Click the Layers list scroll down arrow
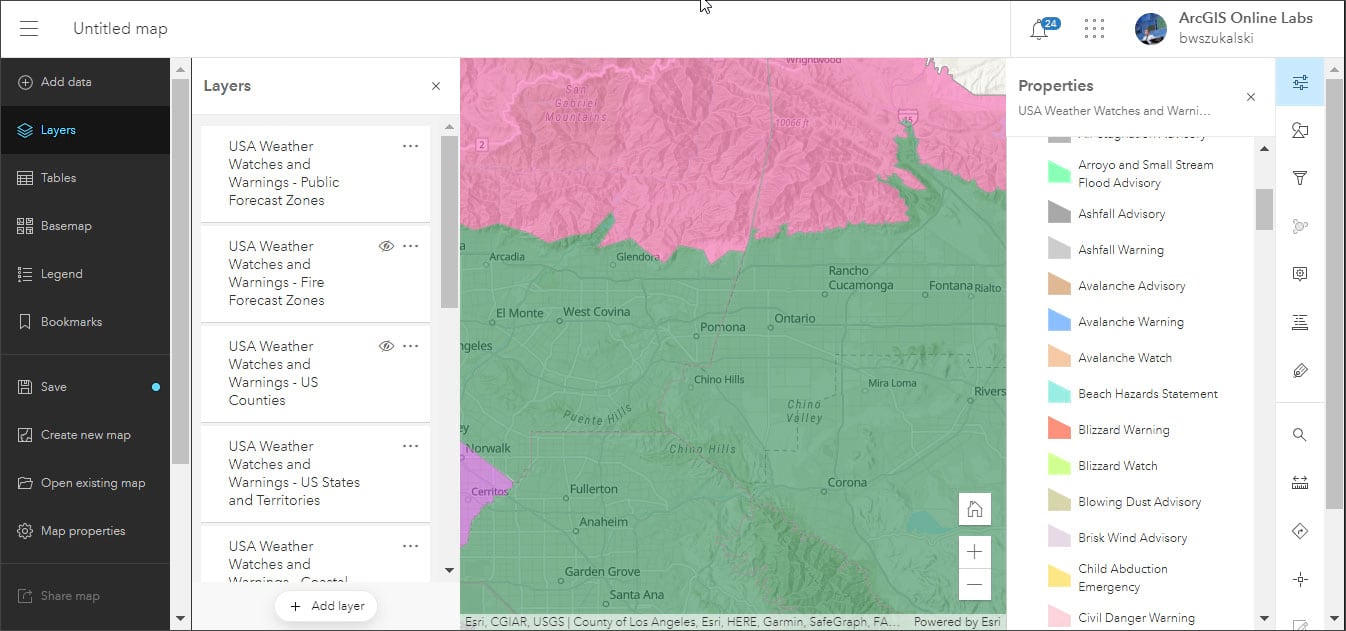This screenshot has height=631, width=1346. (449, 571)
